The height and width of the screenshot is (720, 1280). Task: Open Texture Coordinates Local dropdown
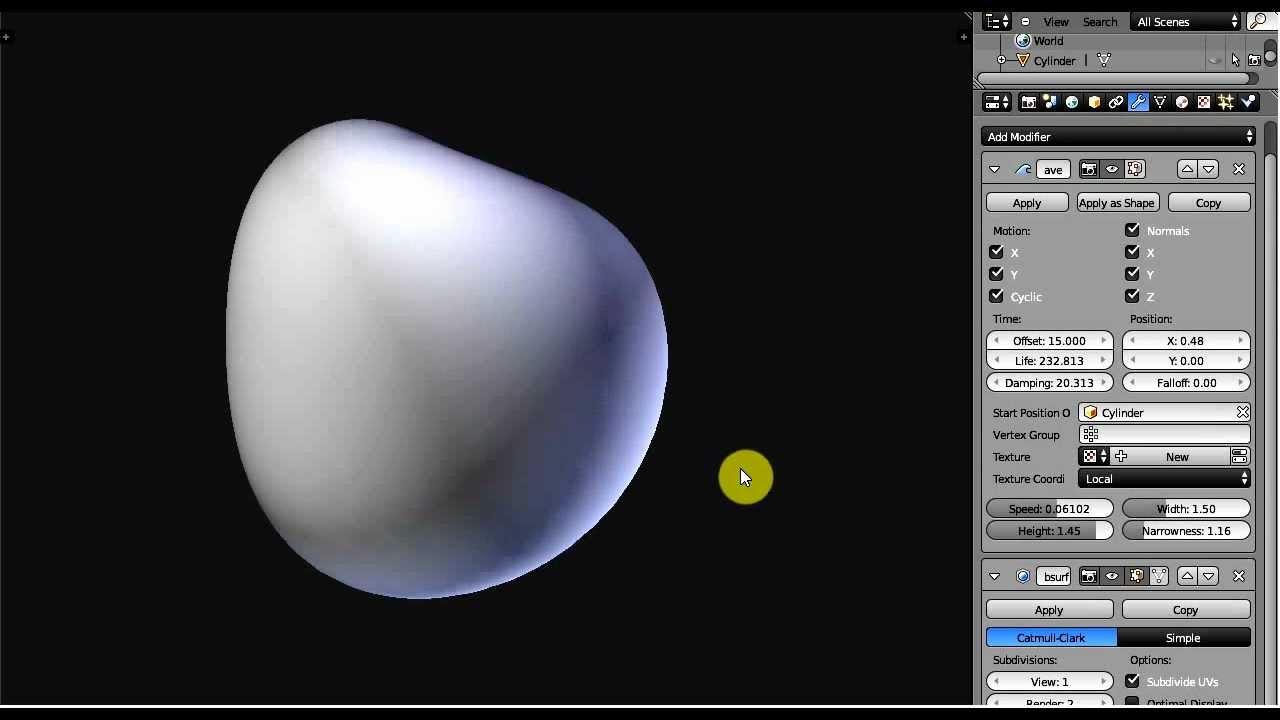(1165, 479)
